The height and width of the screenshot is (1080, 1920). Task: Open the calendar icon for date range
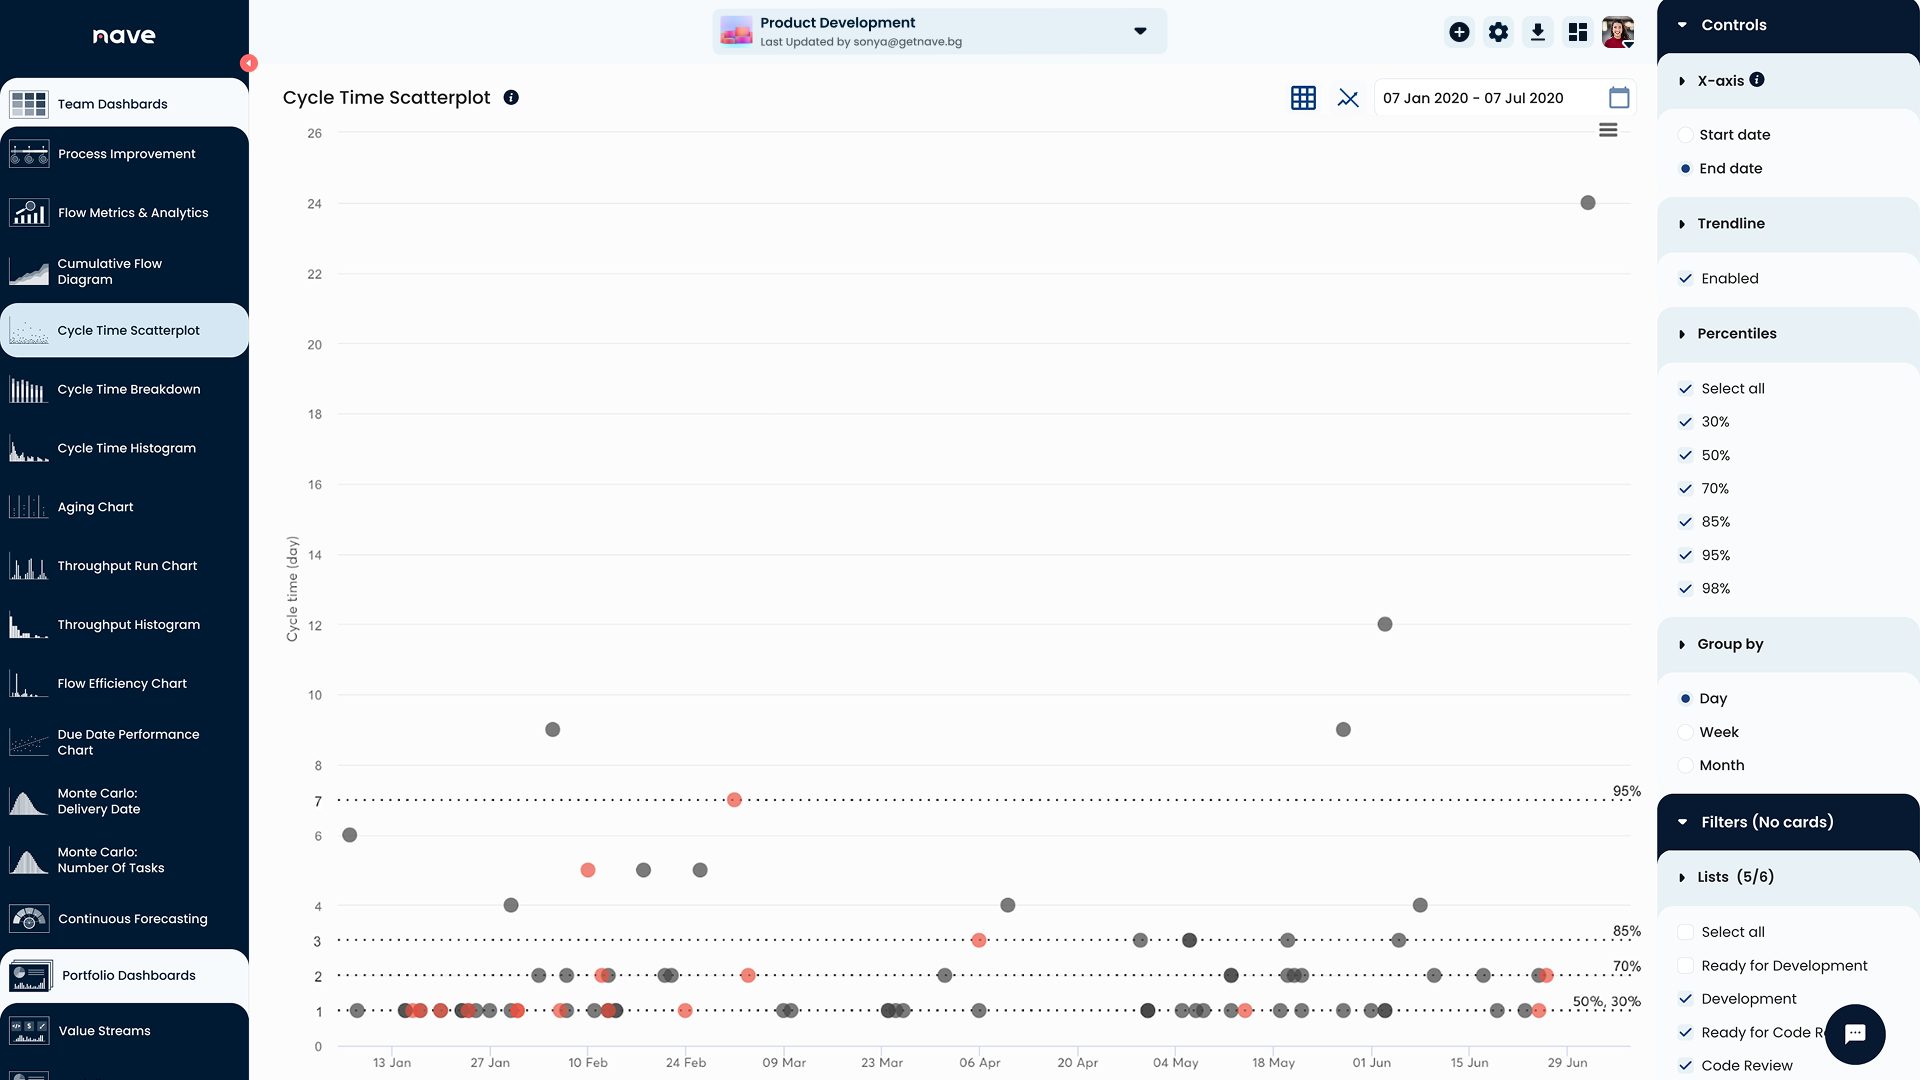pos(1619,98)
